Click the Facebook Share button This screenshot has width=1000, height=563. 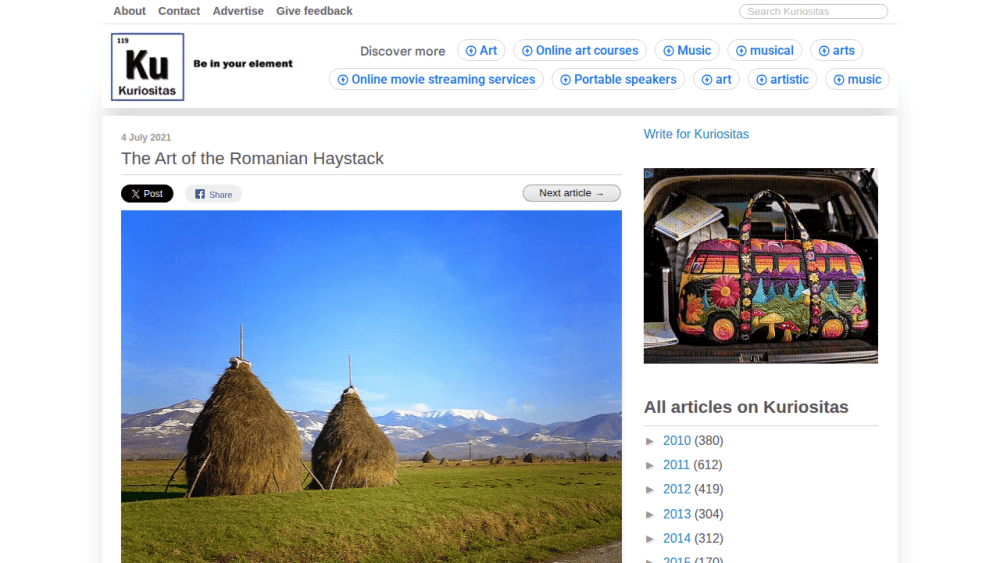pyautogui.click(x=214, y=194)
